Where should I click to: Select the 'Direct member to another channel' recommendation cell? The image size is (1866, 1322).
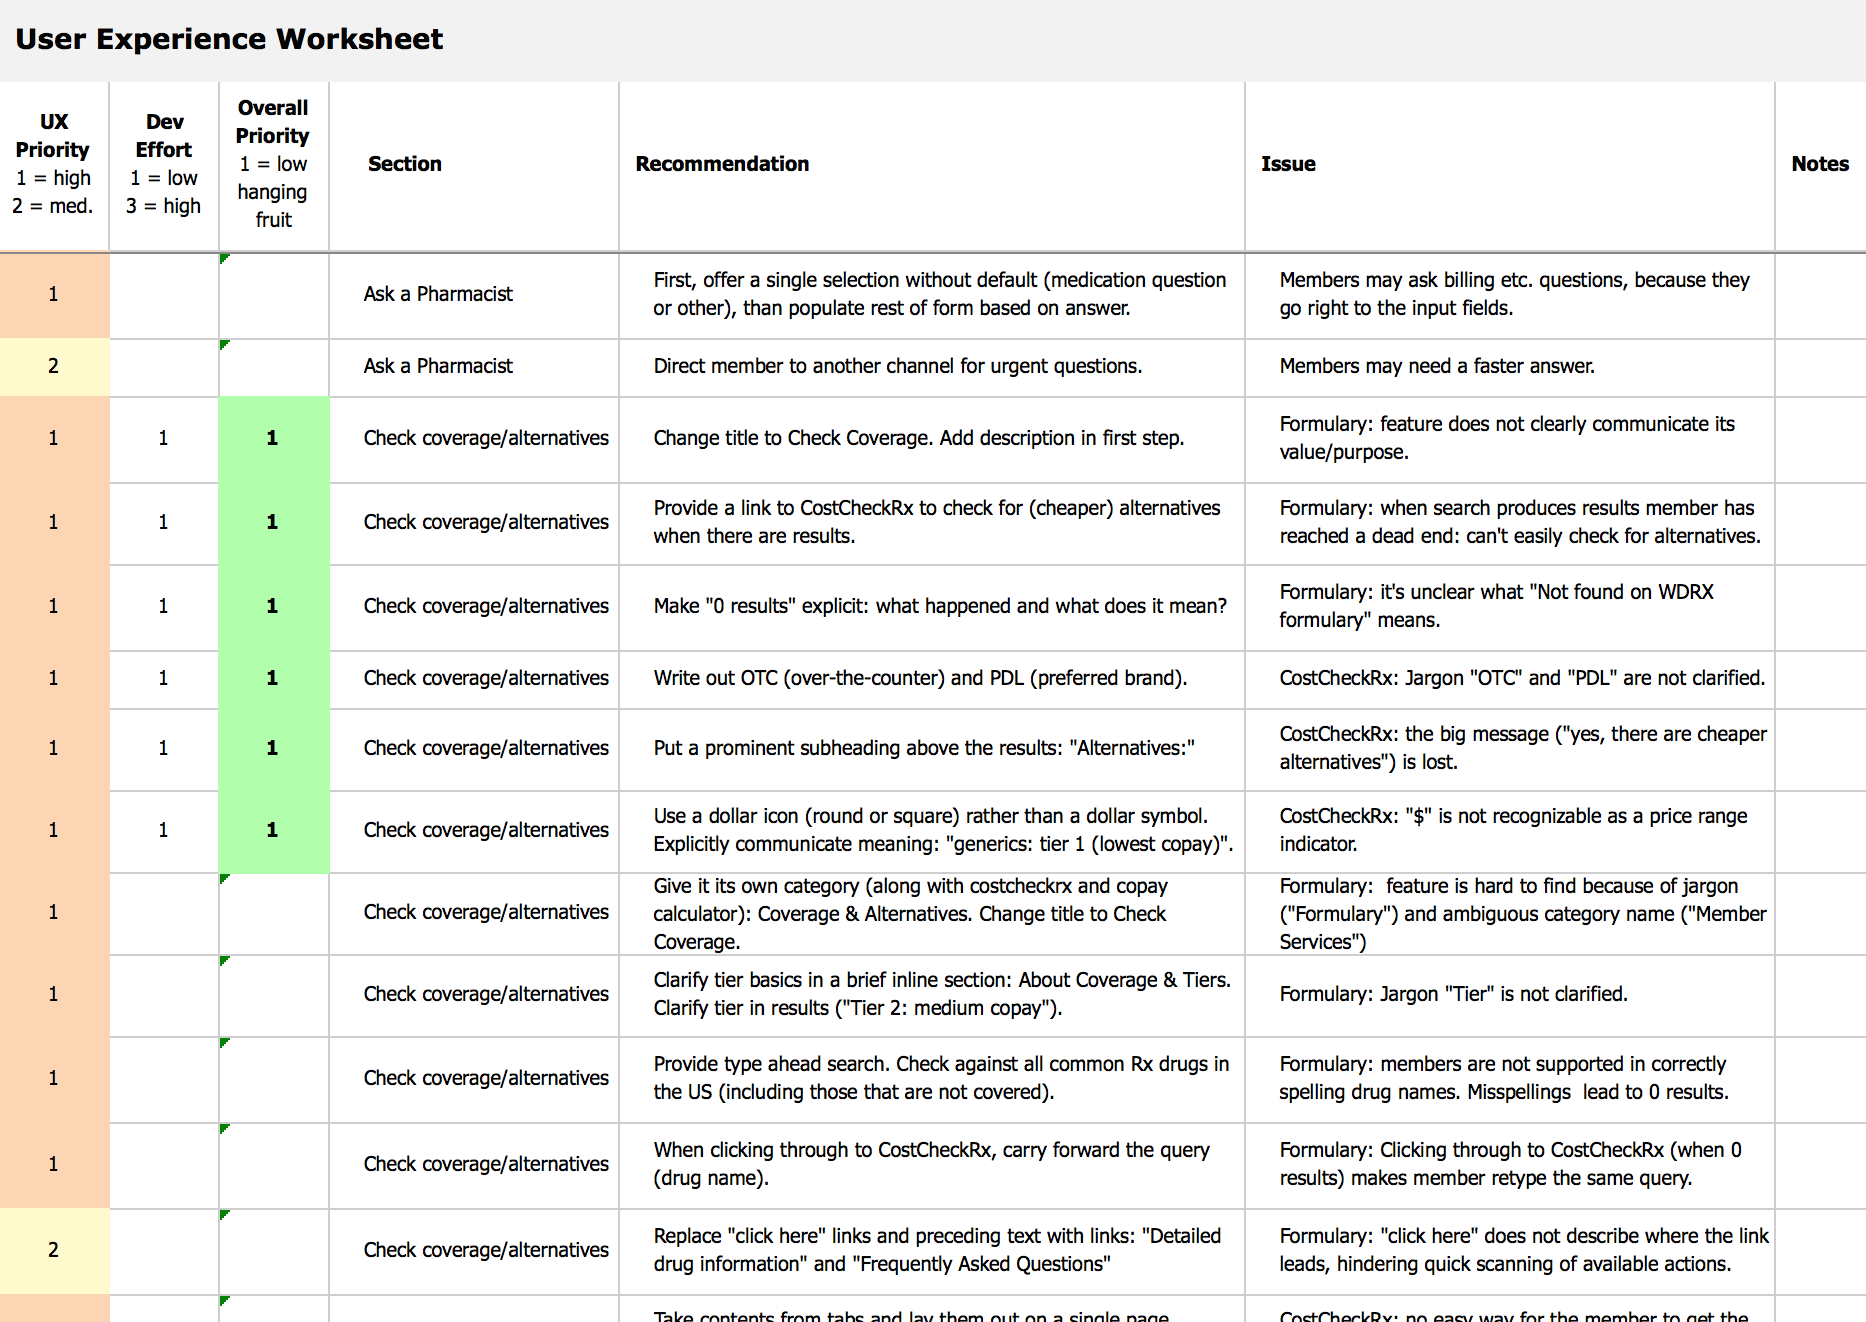(x=897, y=367)
